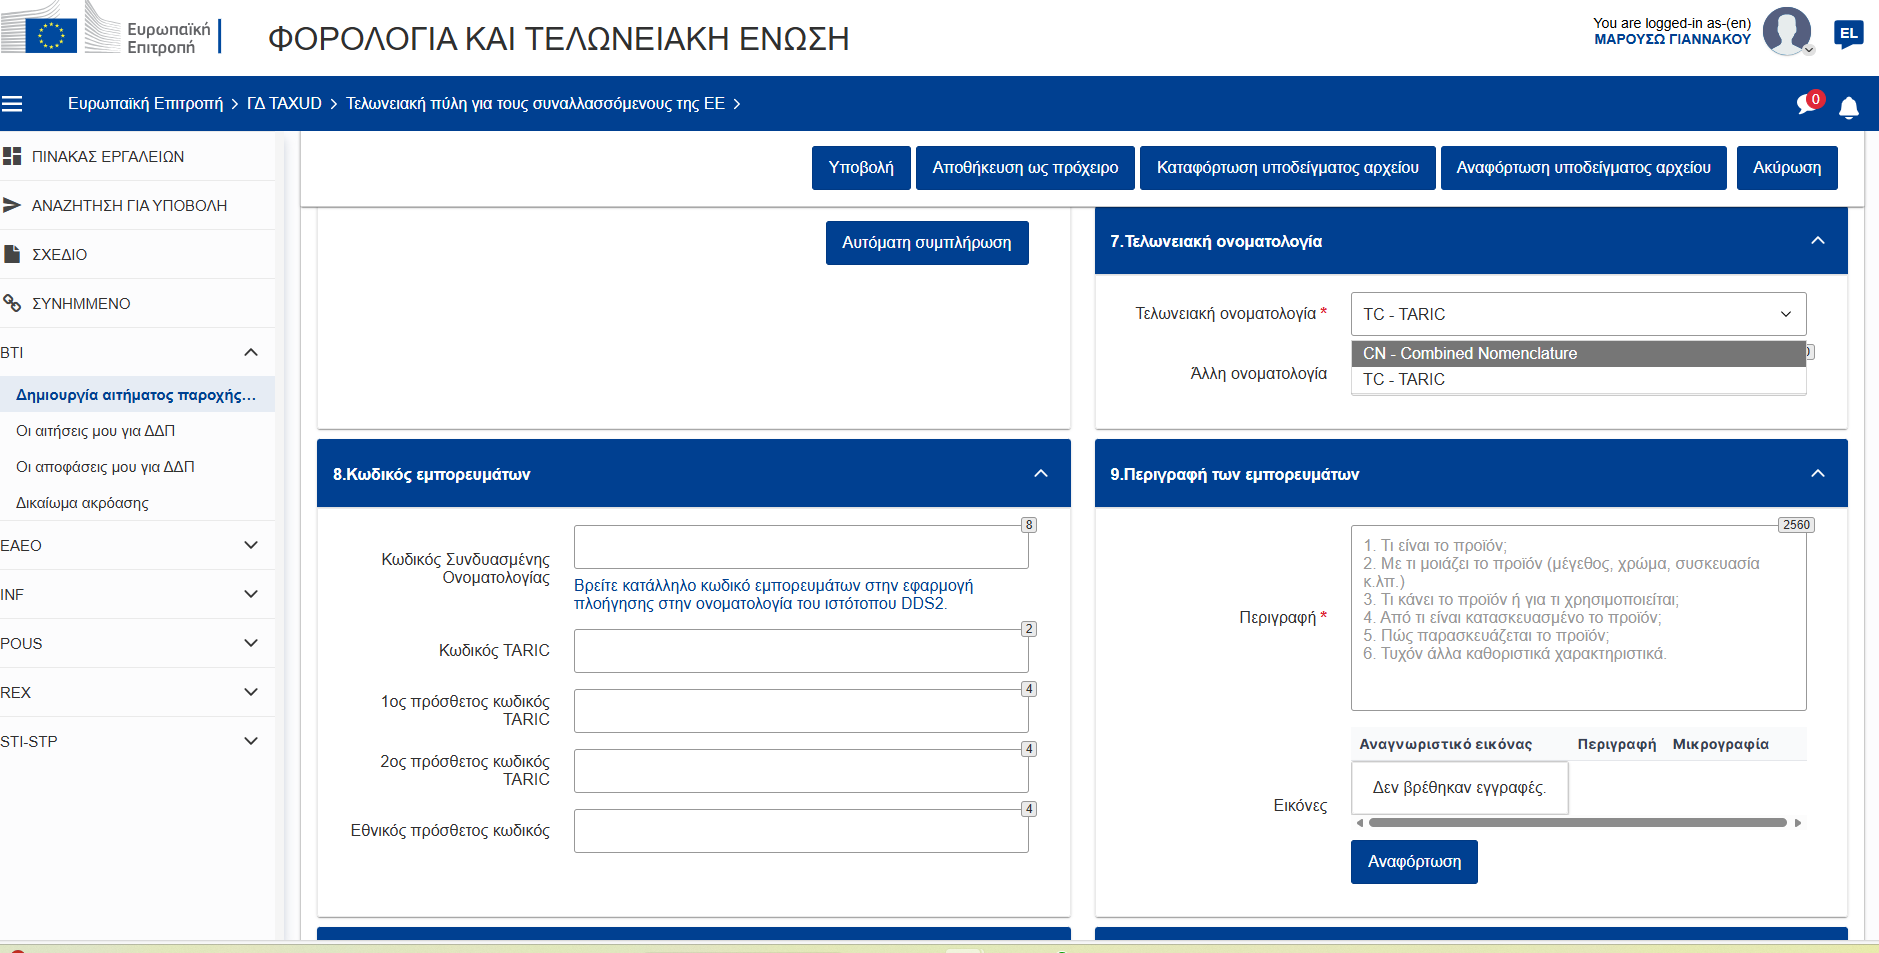Click the notifications bell icon

[x=1849, y=107]
